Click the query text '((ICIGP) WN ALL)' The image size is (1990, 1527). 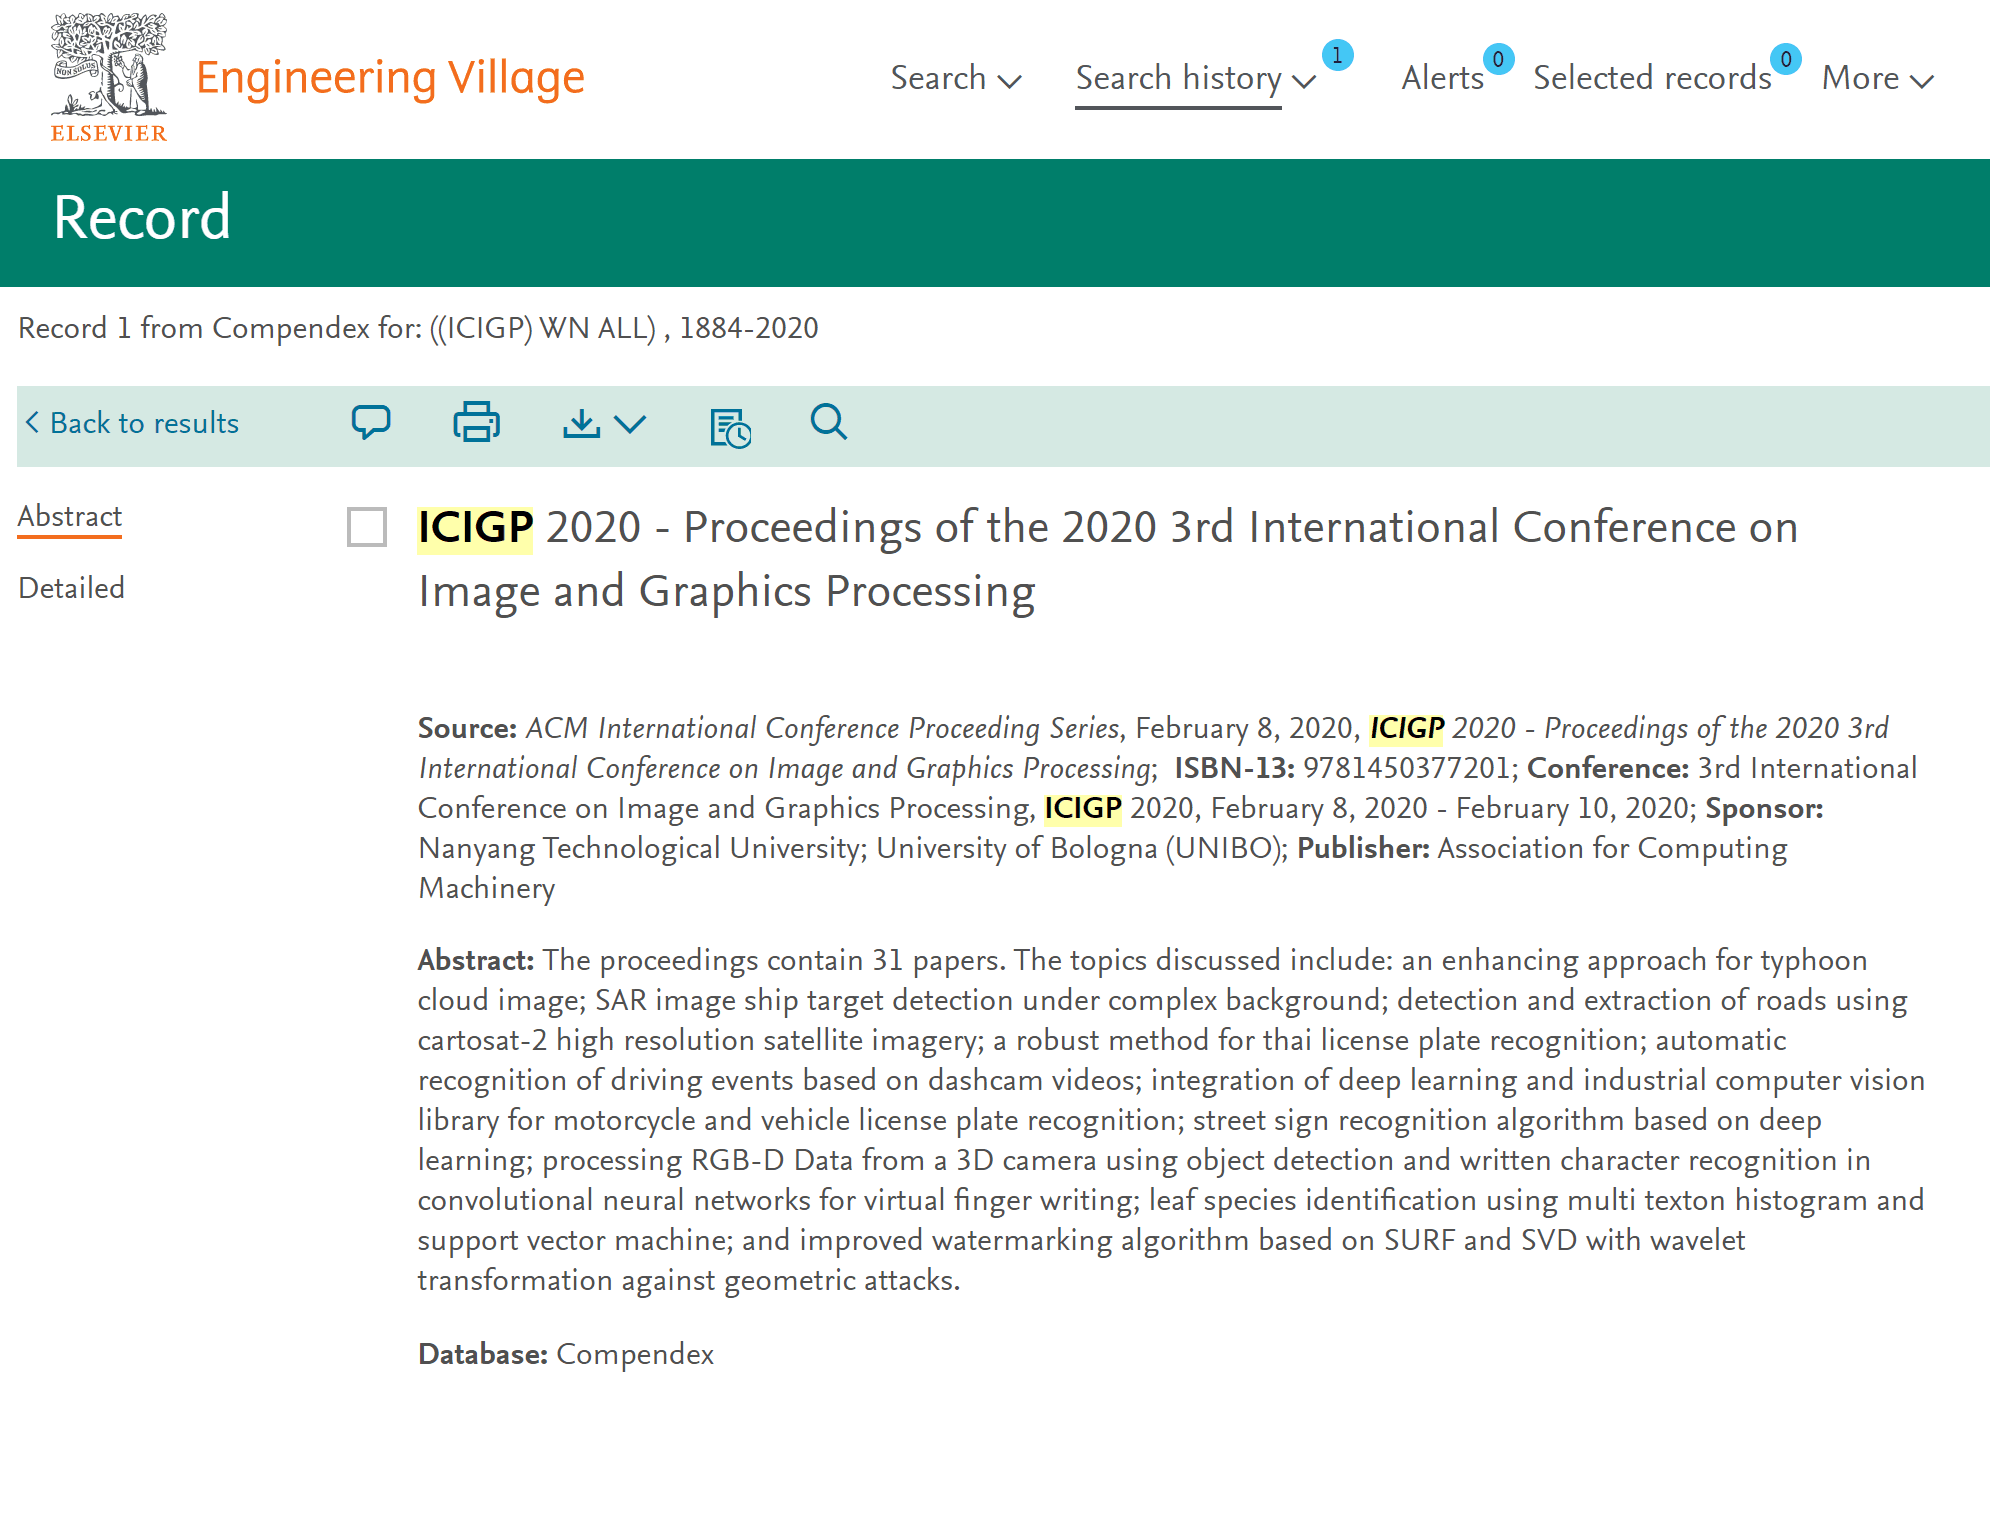pyautogui.click(x=543, y=328)
